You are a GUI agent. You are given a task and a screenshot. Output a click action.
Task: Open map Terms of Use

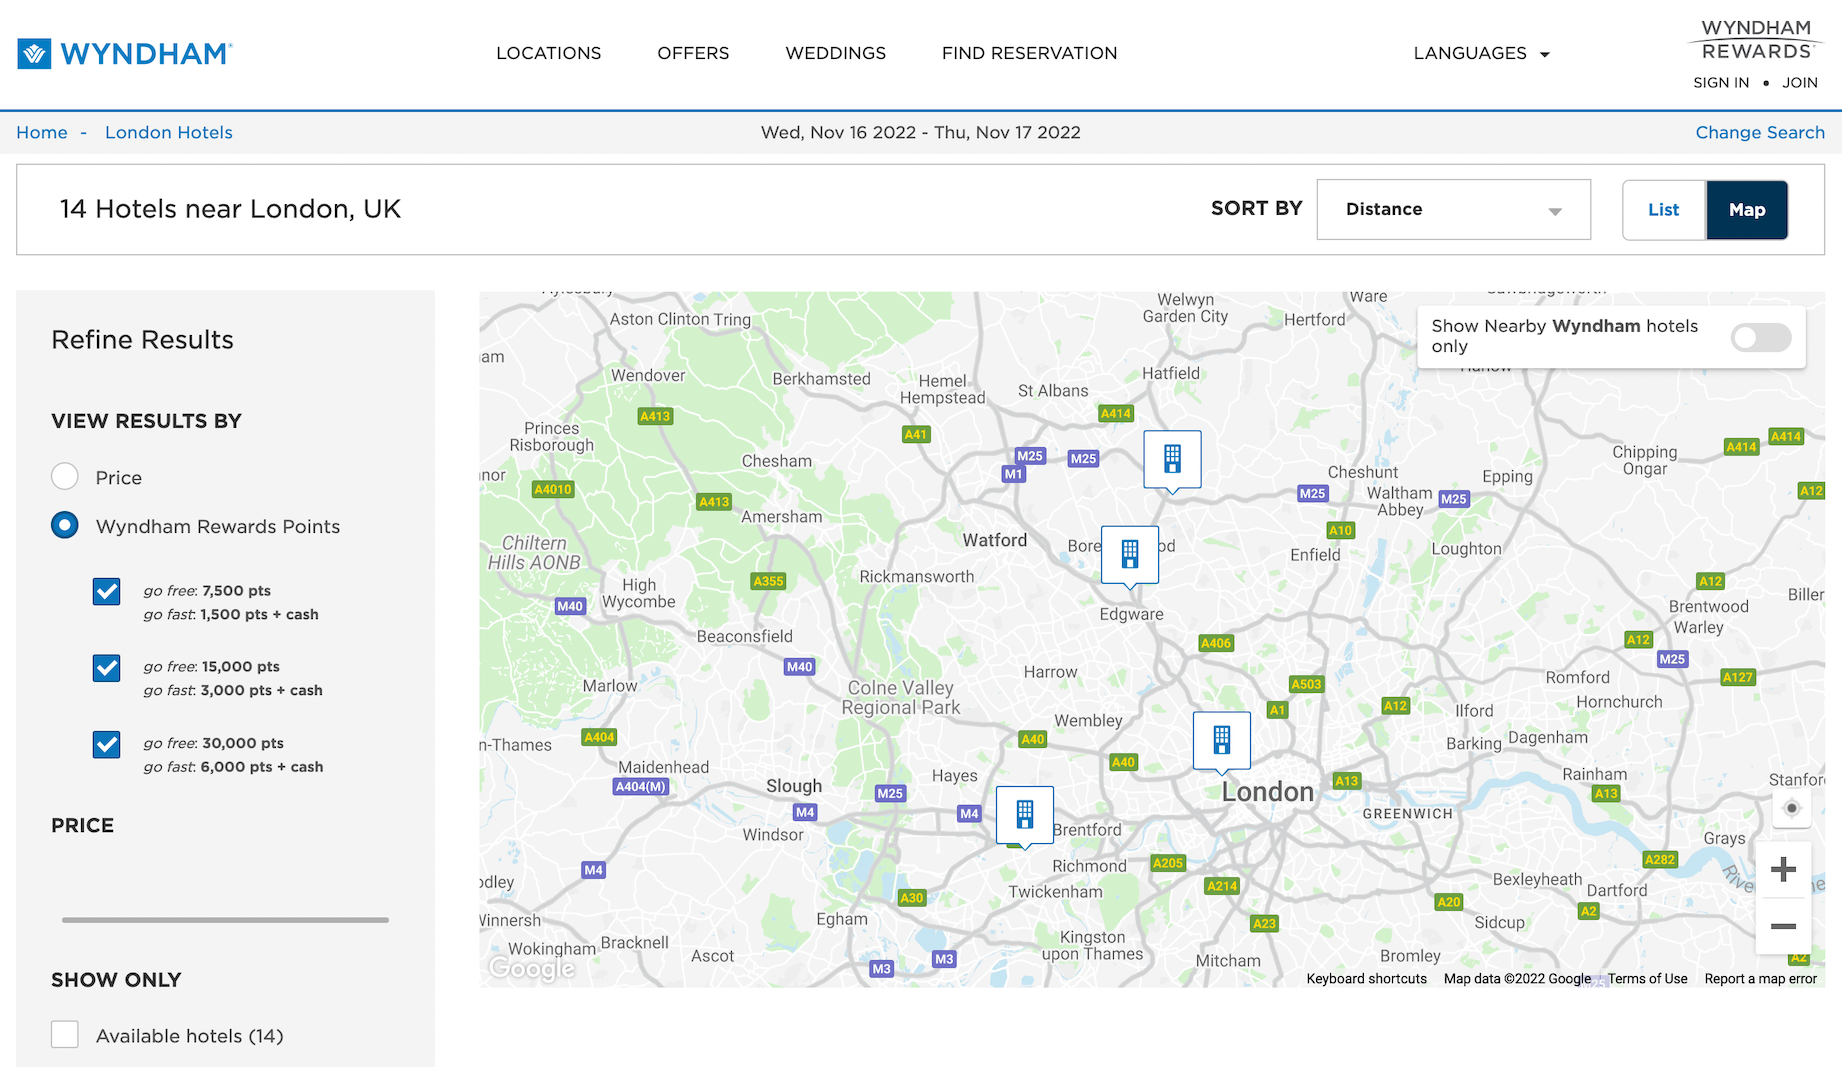click(1647, 979)
